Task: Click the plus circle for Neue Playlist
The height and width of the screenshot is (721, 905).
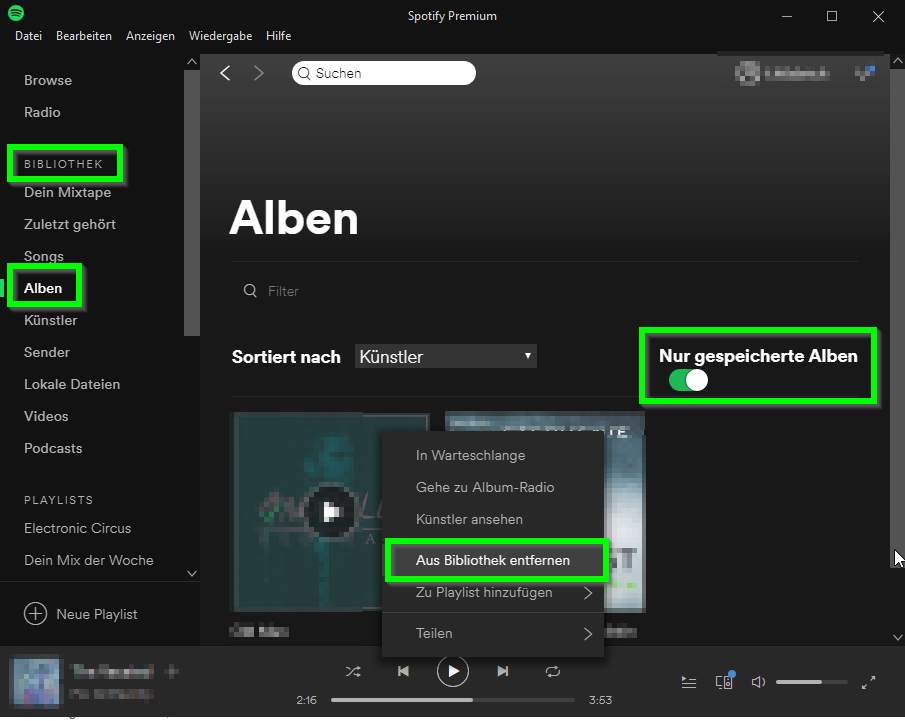Action: pos(35,614)
